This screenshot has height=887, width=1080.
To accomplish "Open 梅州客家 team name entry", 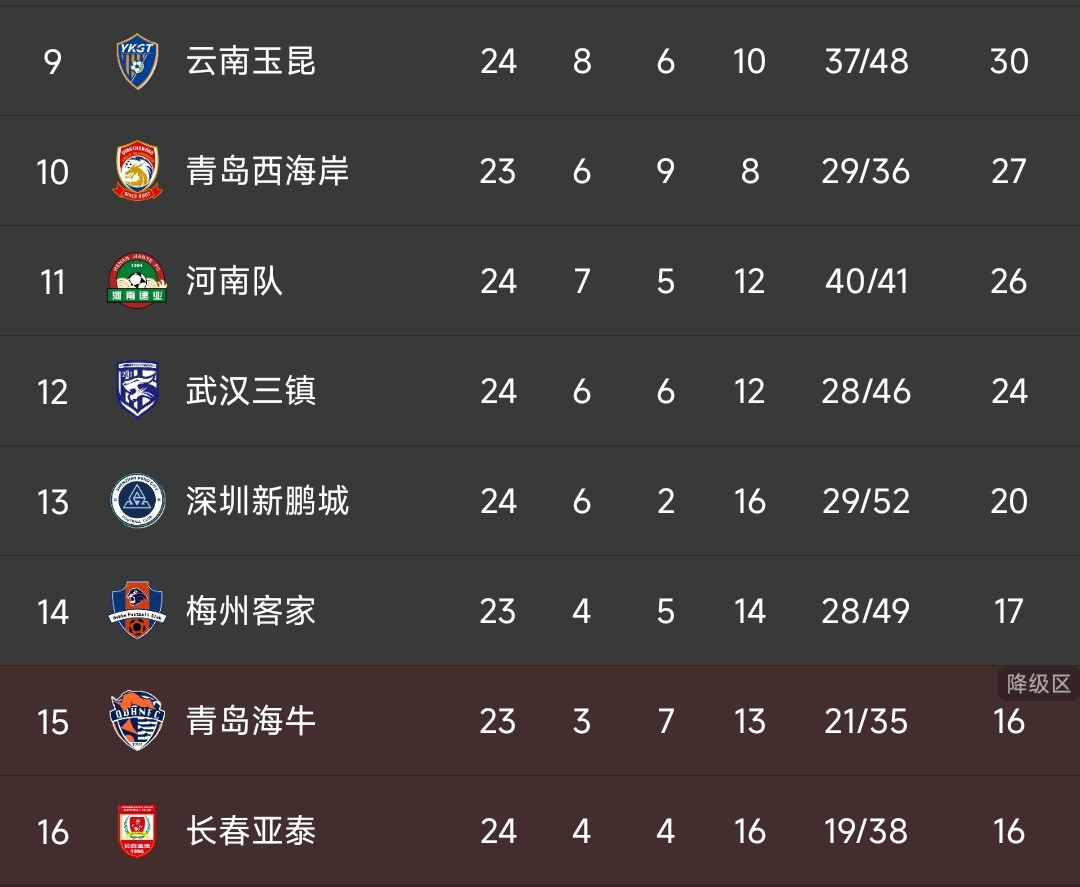I will tap(251, 610).
